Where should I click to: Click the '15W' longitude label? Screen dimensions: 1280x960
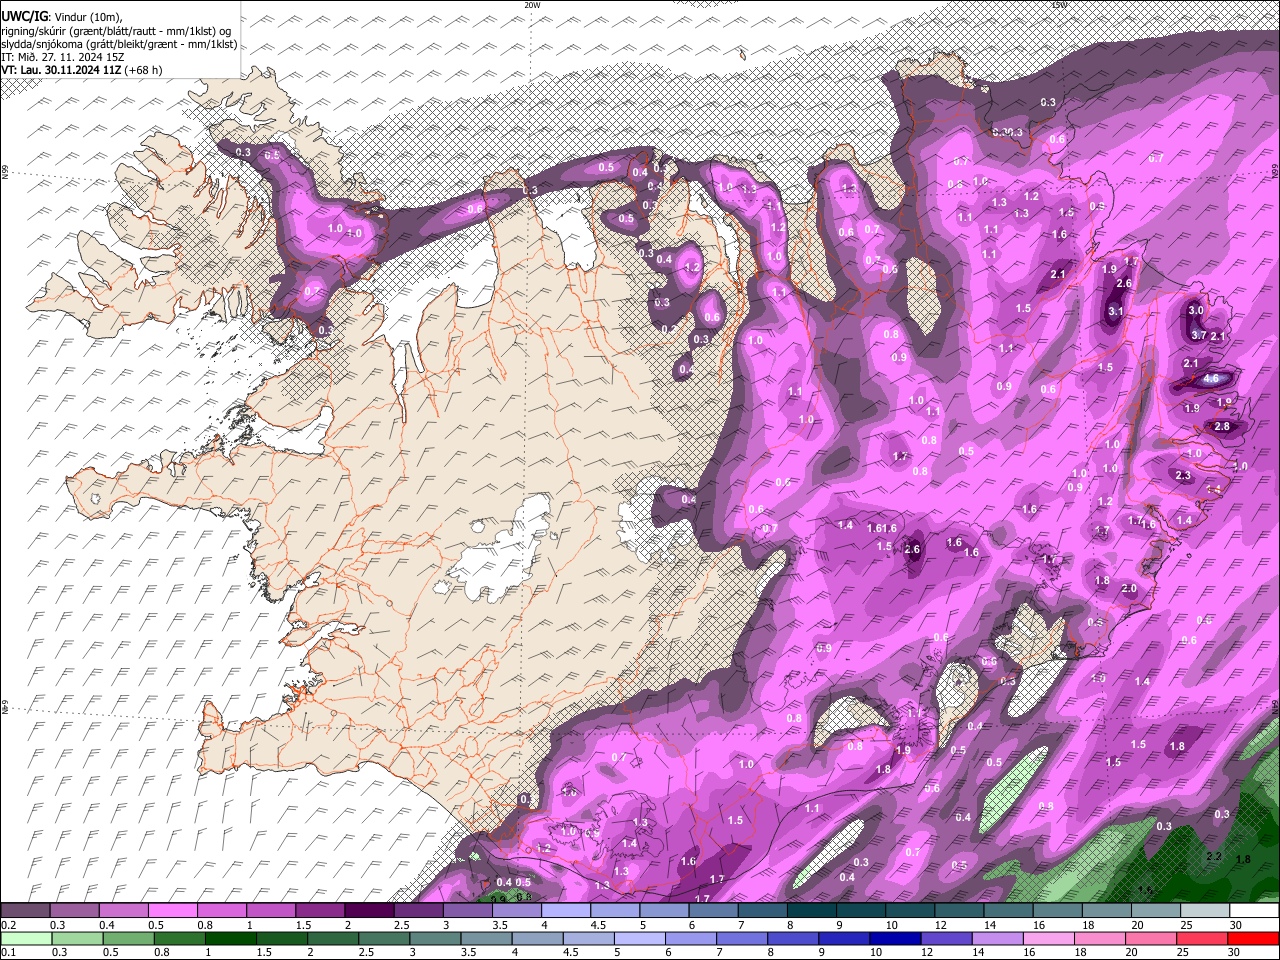pos(1059,5)
